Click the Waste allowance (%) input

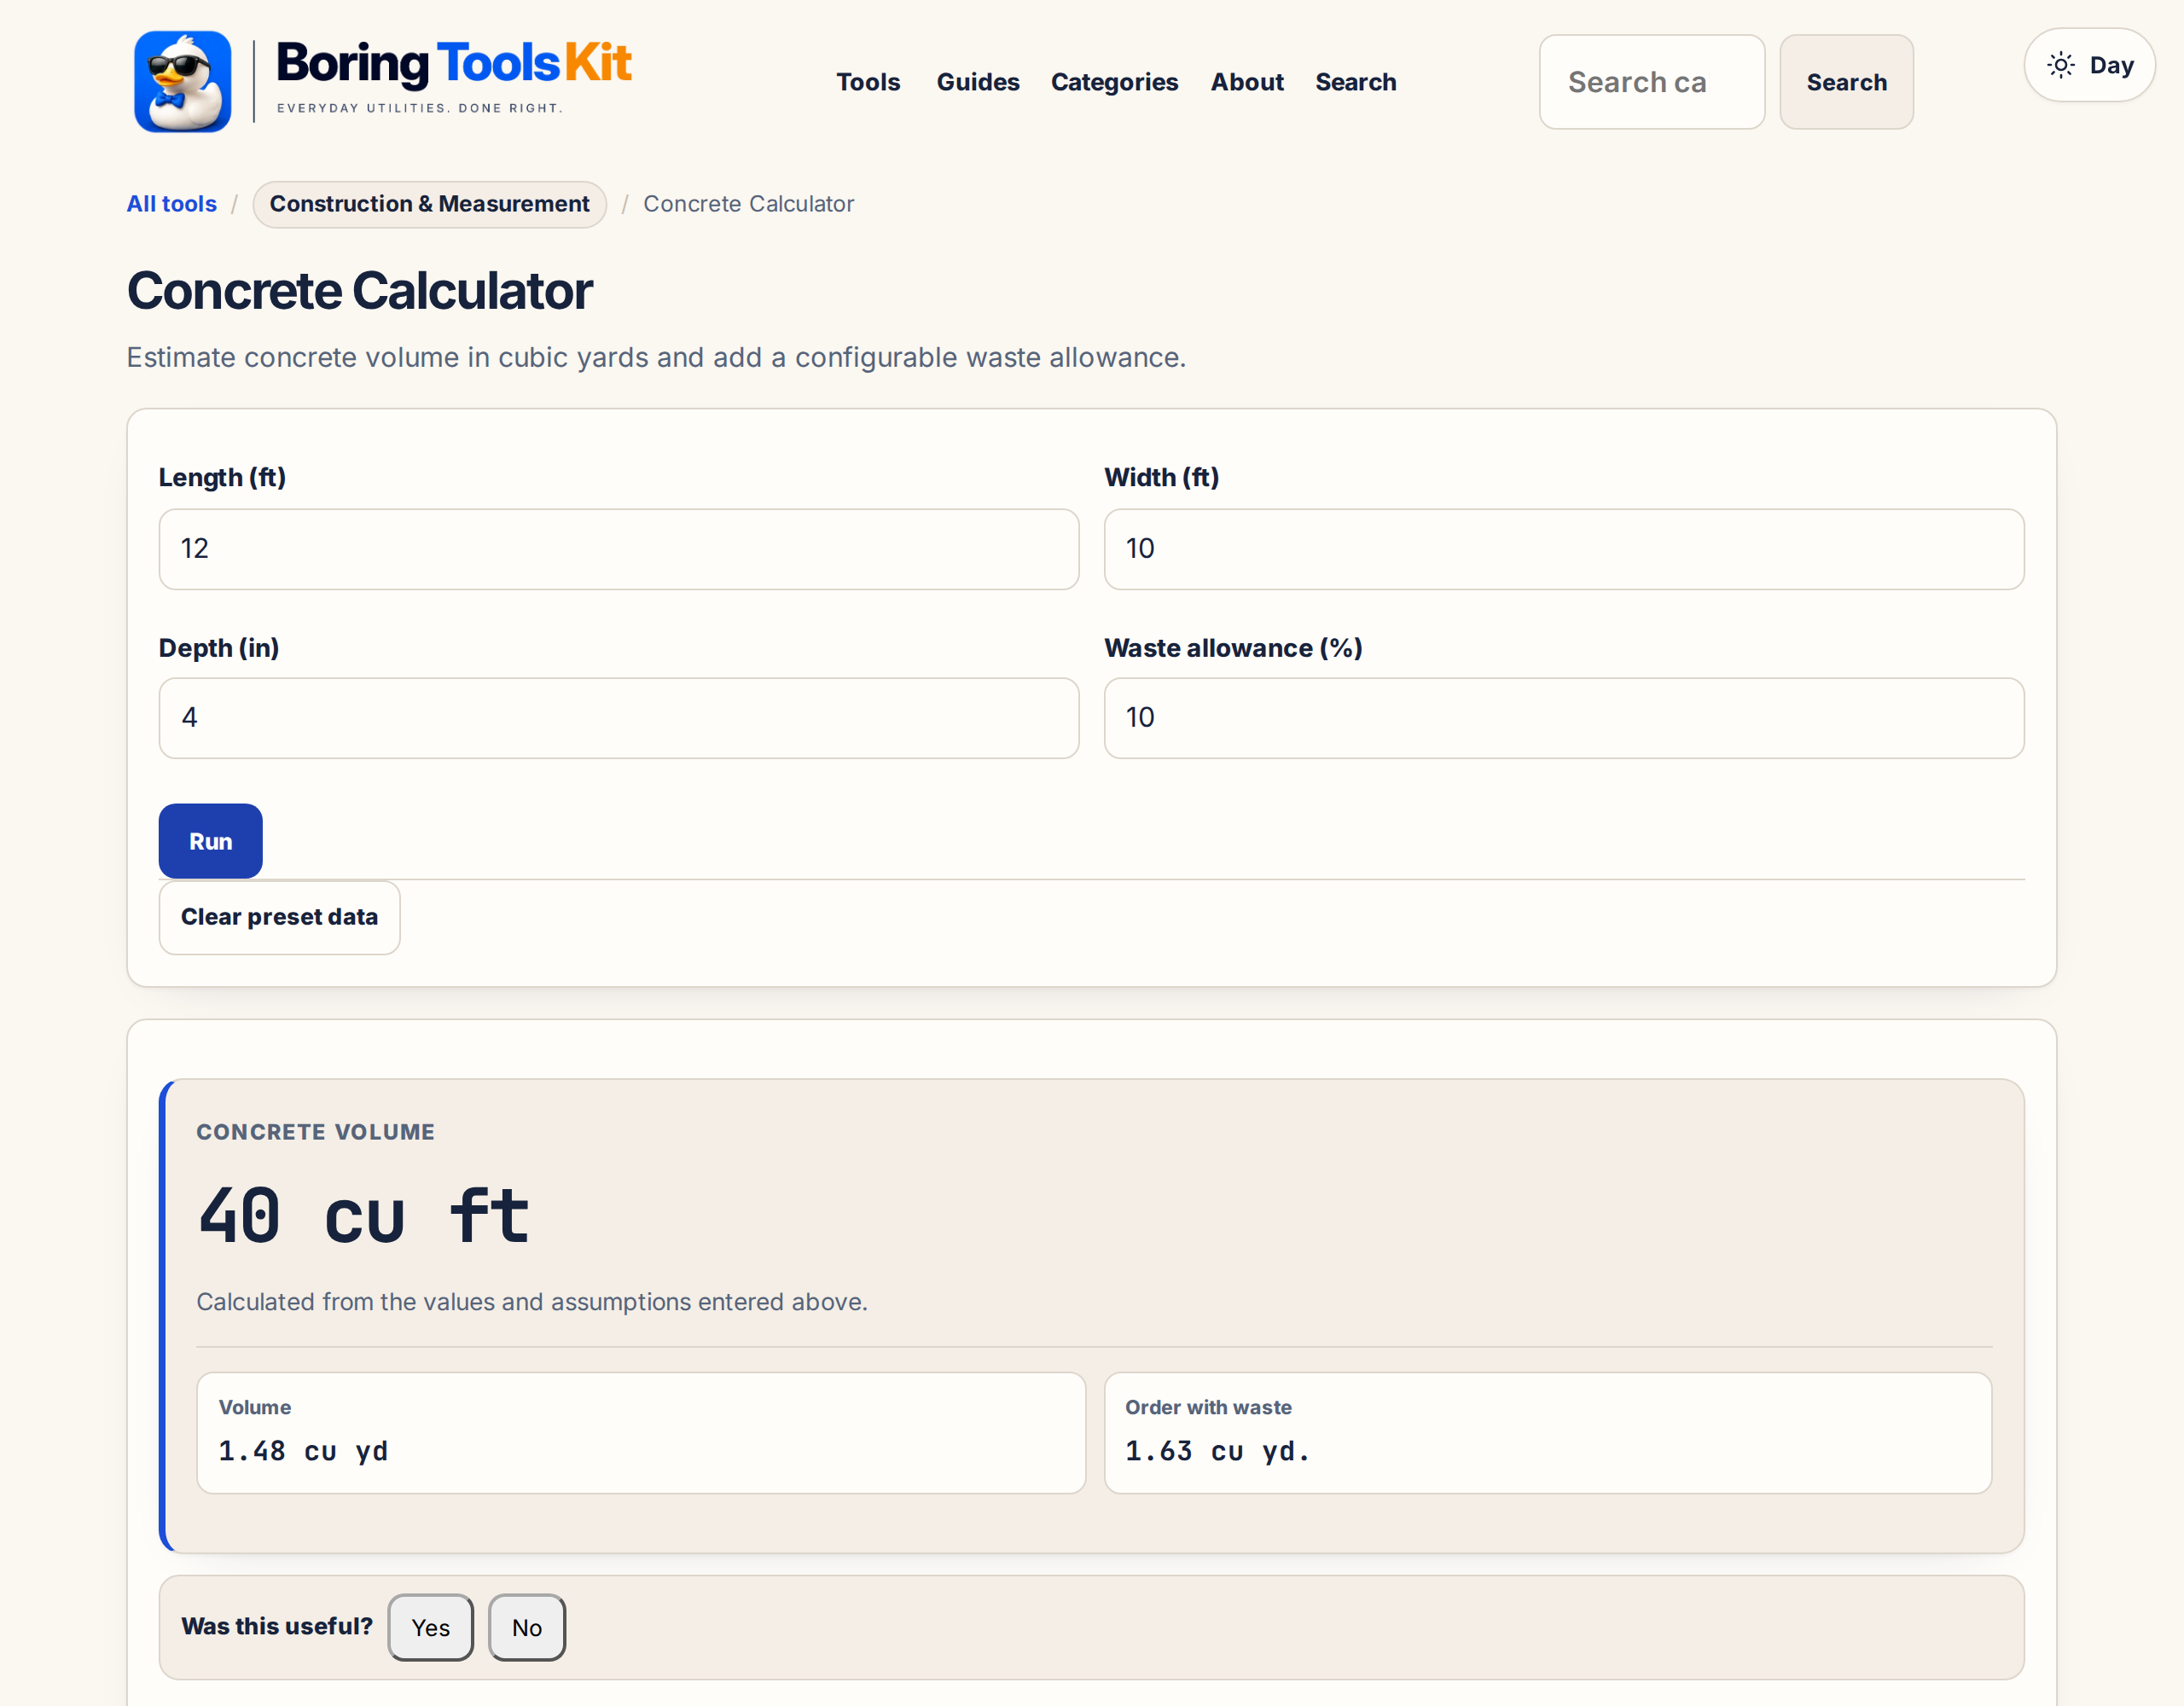pyautogui.click(x=1563, y=718)
